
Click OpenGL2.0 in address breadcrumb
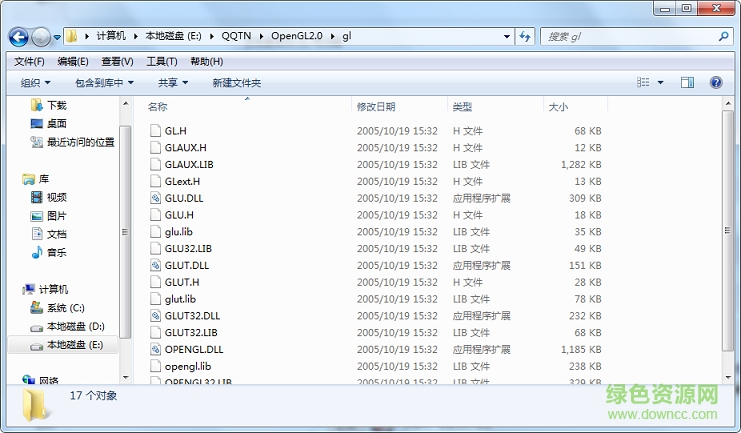(297, 36)
